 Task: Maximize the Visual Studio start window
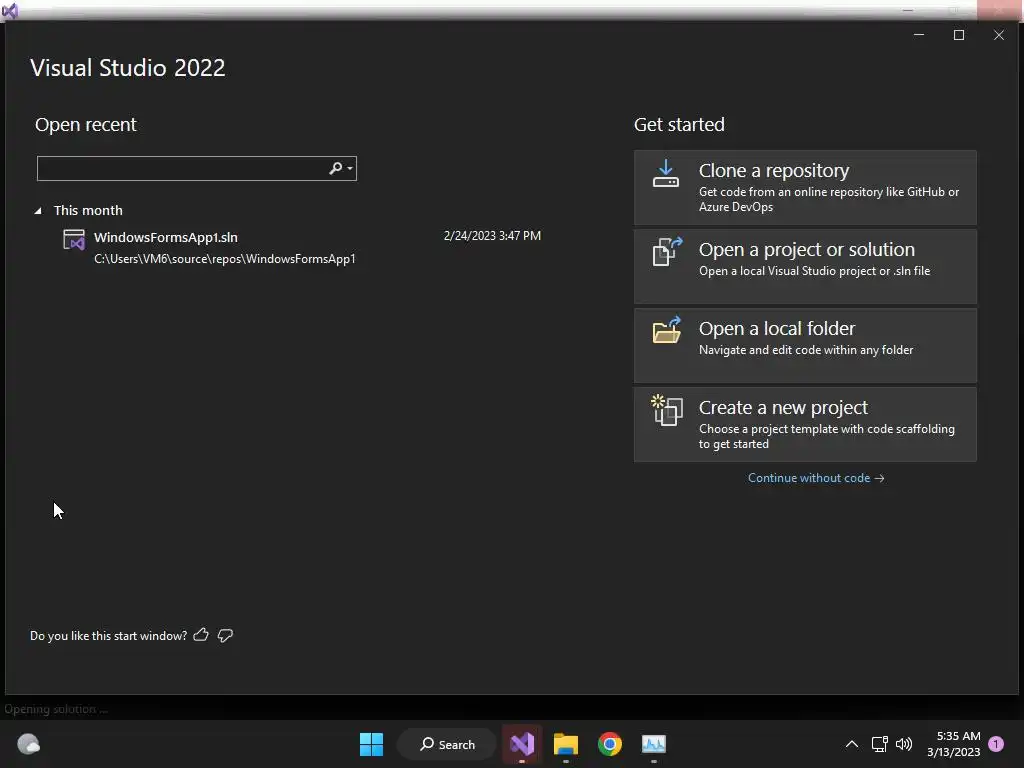click(959, 35)
